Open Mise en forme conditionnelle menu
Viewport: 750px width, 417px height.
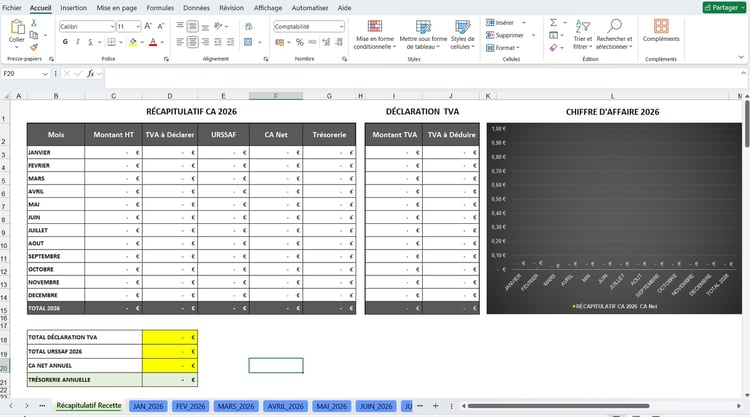tap(375, 34)
